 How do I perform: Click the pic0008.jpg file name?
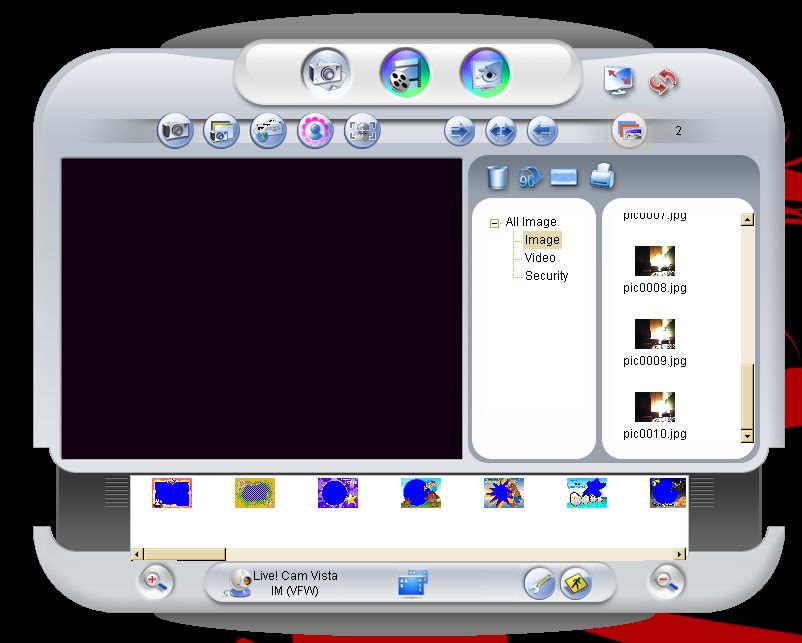655,288
